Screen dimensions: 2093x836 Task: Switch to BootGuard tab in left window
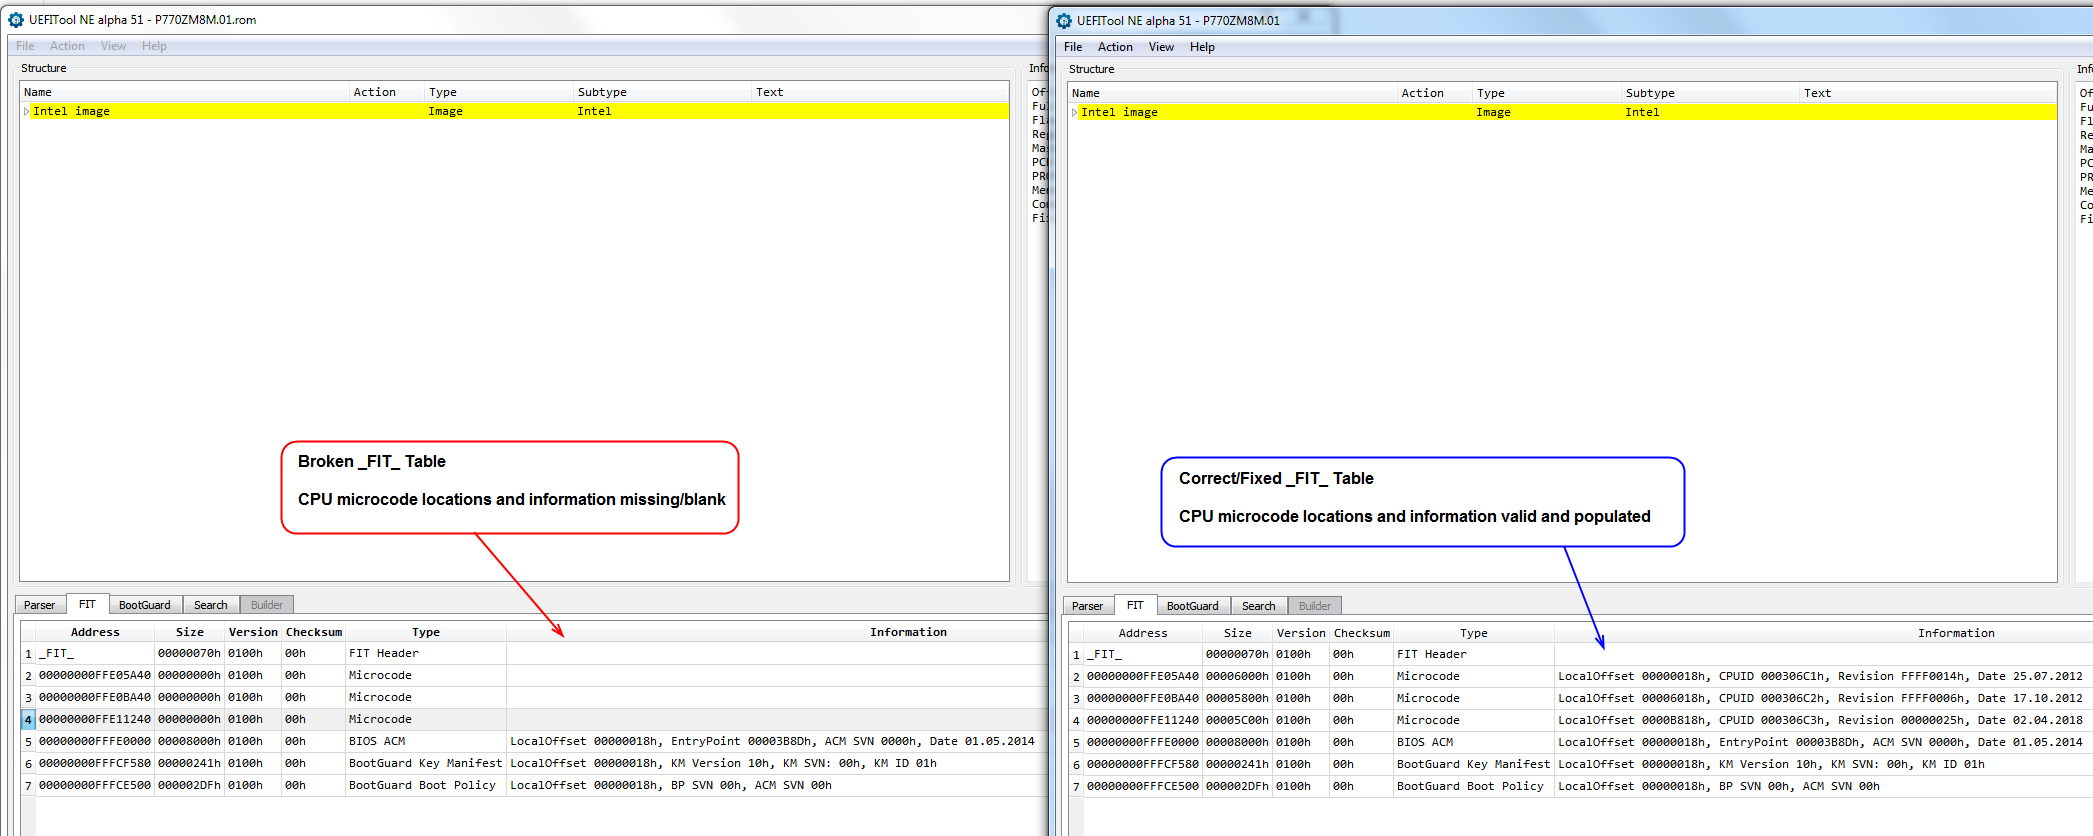(144, 605)
